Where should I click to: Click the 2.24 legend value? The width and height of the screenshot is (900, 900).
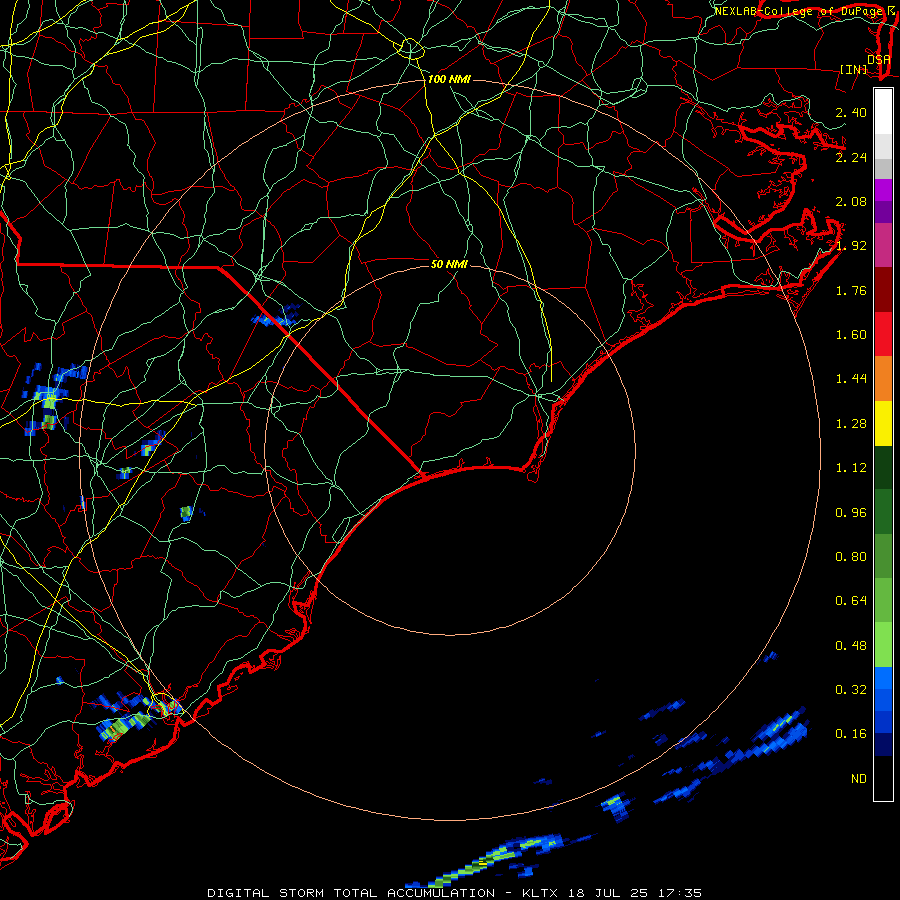click(851, 157)
